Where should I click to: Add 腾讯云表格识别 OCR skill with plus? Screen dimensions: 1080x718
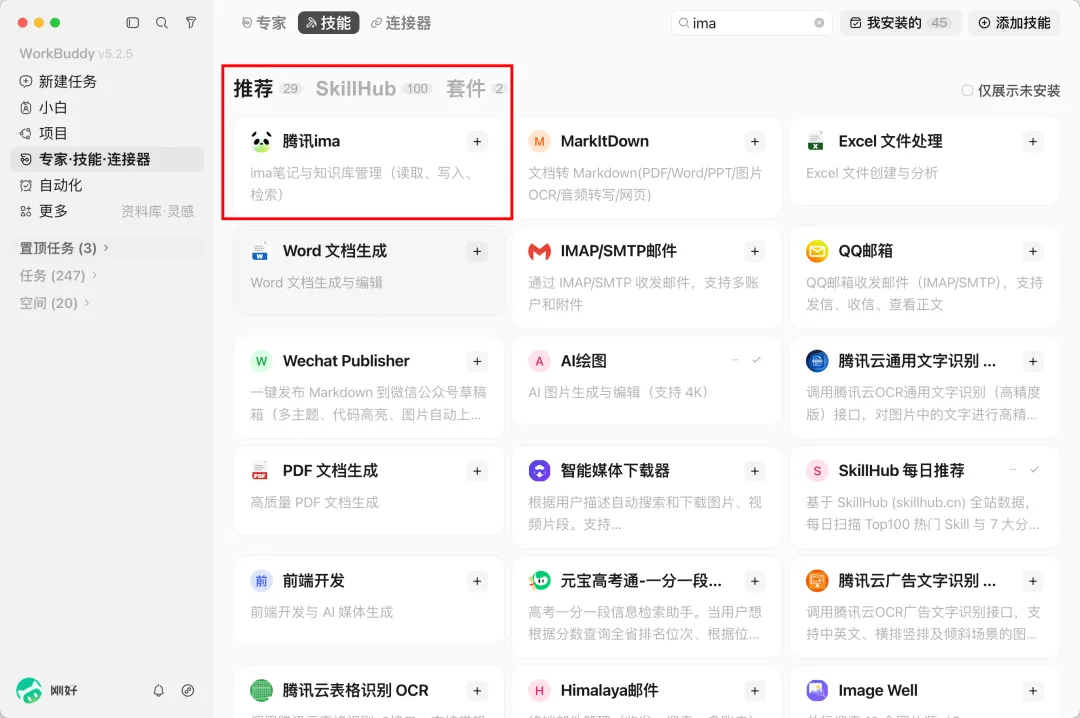point(477,690)
